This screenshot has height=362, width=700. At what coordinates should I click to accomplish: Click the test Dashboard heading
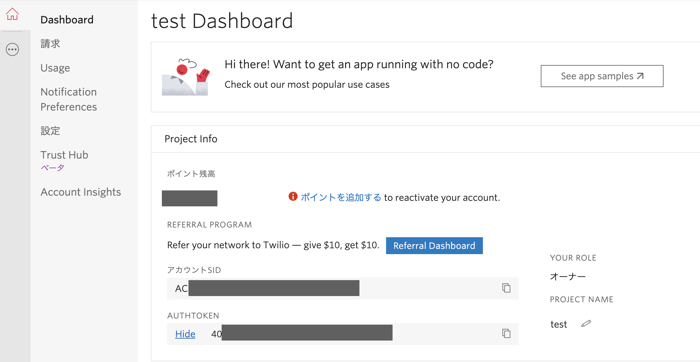tap(222, 21)
